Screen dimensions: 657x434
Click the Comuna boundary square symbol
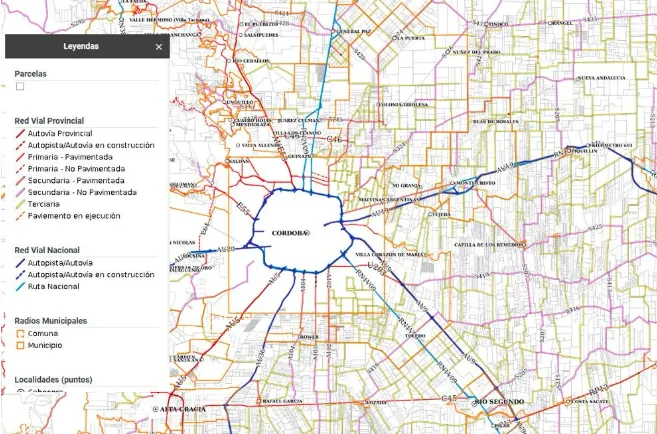20,333
